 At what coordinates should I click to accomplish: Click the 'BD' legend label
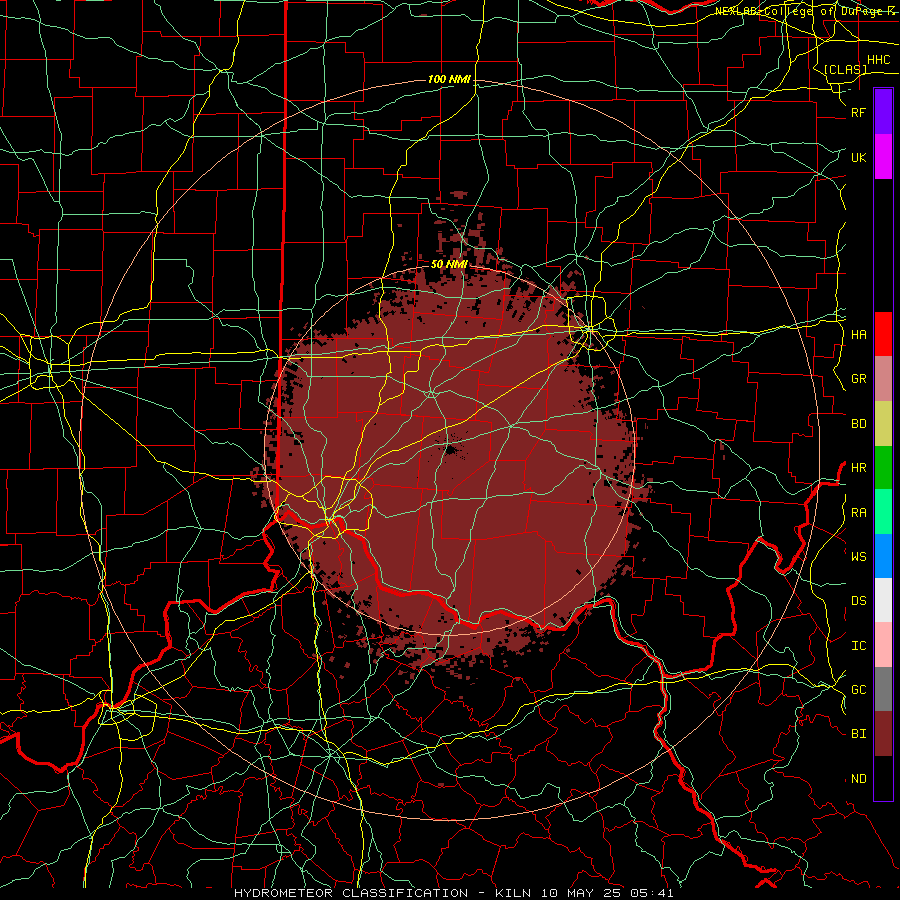[x=858, y=424]
